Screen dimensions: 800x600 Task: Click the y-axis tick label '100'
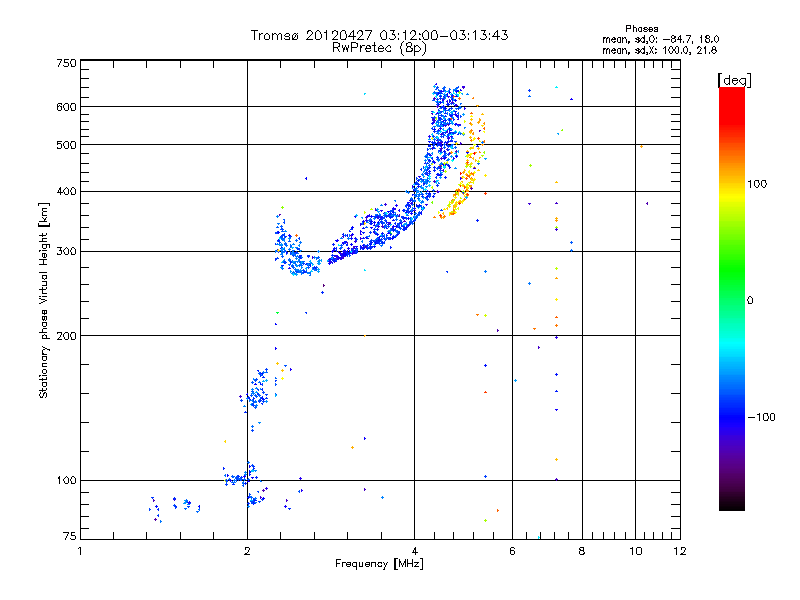[66, 481]
